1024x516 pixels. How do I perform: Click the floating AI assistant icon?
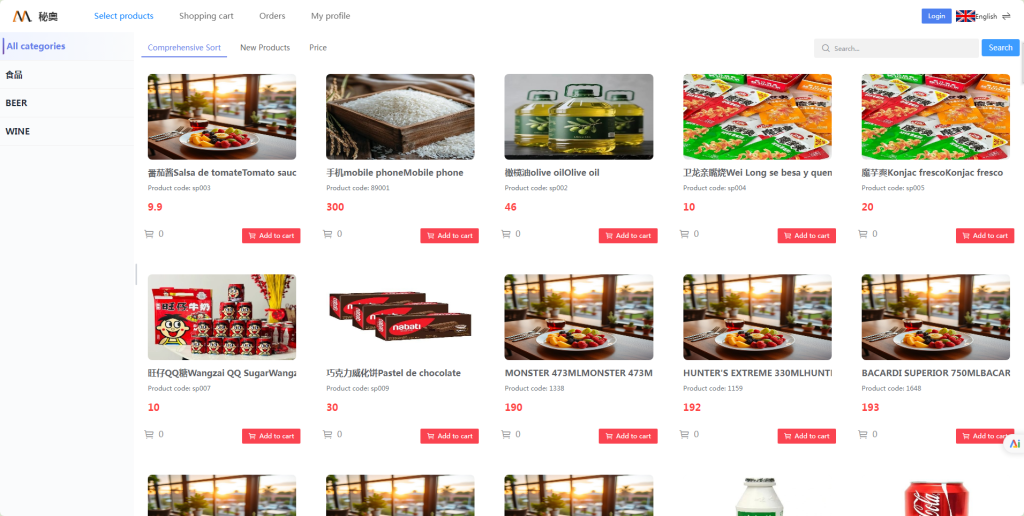coord(1014,443)
